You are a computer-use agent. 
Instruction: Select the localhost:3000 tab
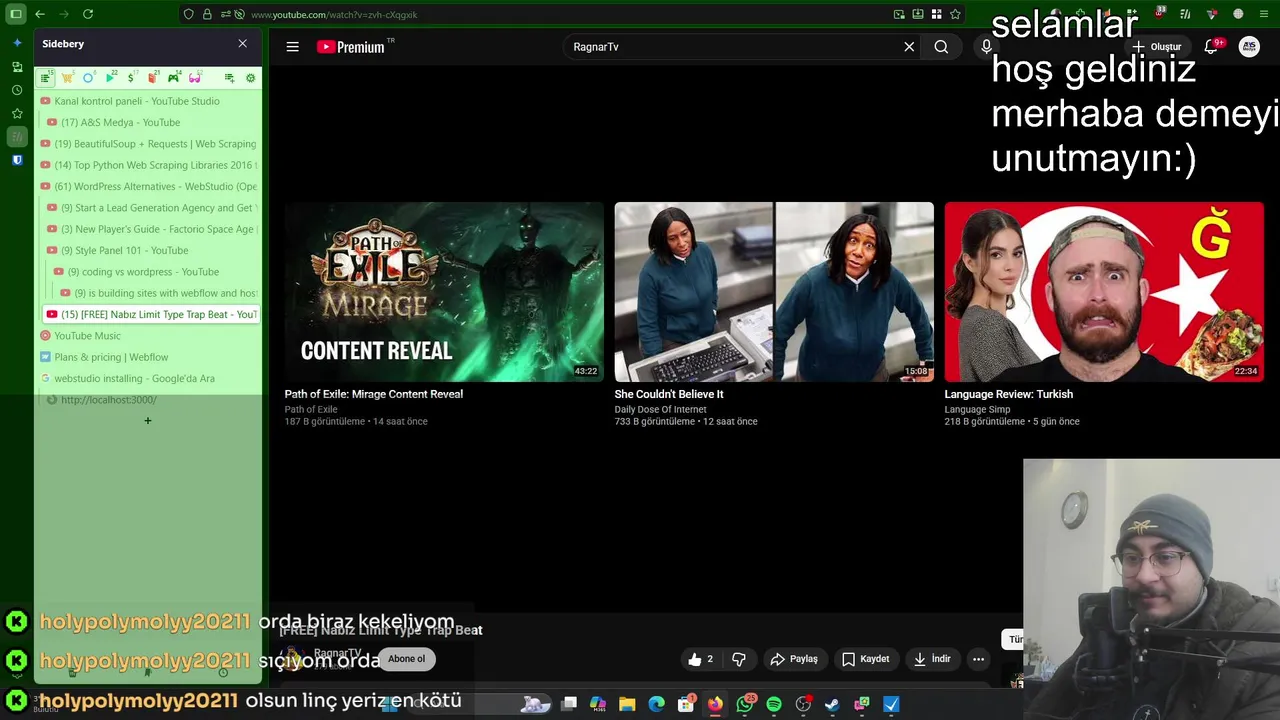151,400
